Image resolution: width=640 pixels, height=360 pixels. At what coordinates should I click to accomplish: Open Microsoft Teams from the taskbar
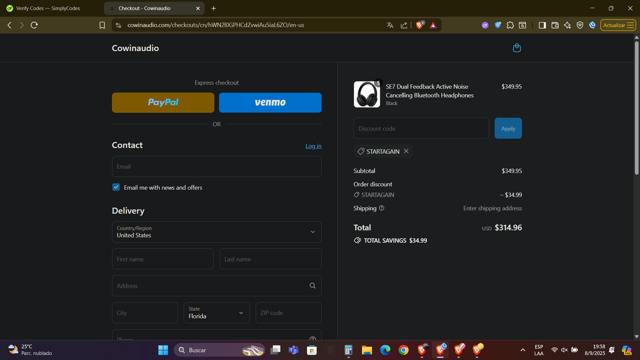293,350
